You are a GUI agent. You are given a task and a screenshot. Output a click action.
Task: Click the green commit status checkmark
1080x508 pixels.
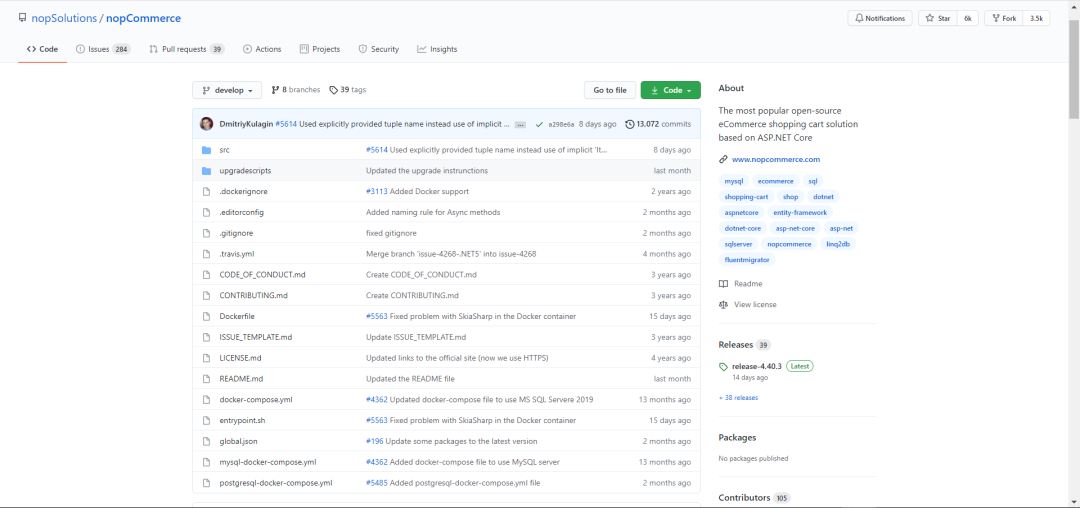coord(539,125)
